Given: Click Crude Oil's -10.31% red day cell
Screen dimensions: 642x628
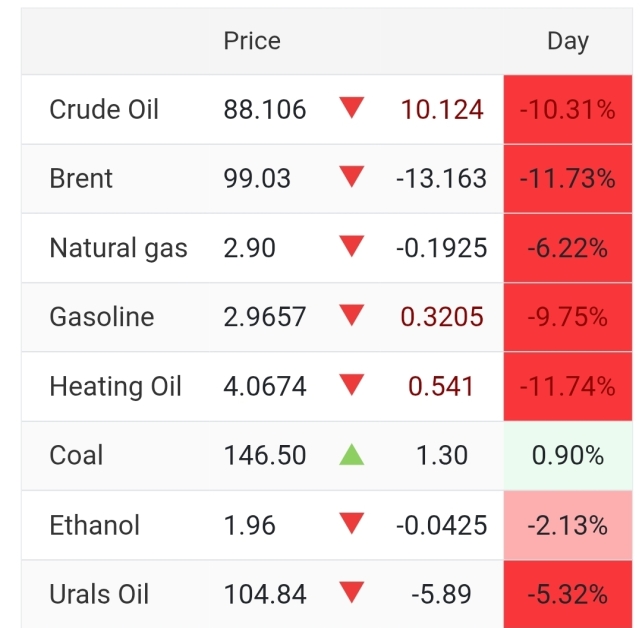Looking at the screenshot, I should tap(567, 109).
